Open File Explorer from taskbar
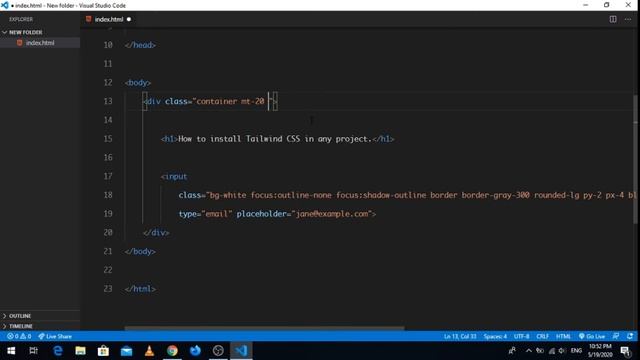Viewport: 640px width, 360px height. (80, 351)
